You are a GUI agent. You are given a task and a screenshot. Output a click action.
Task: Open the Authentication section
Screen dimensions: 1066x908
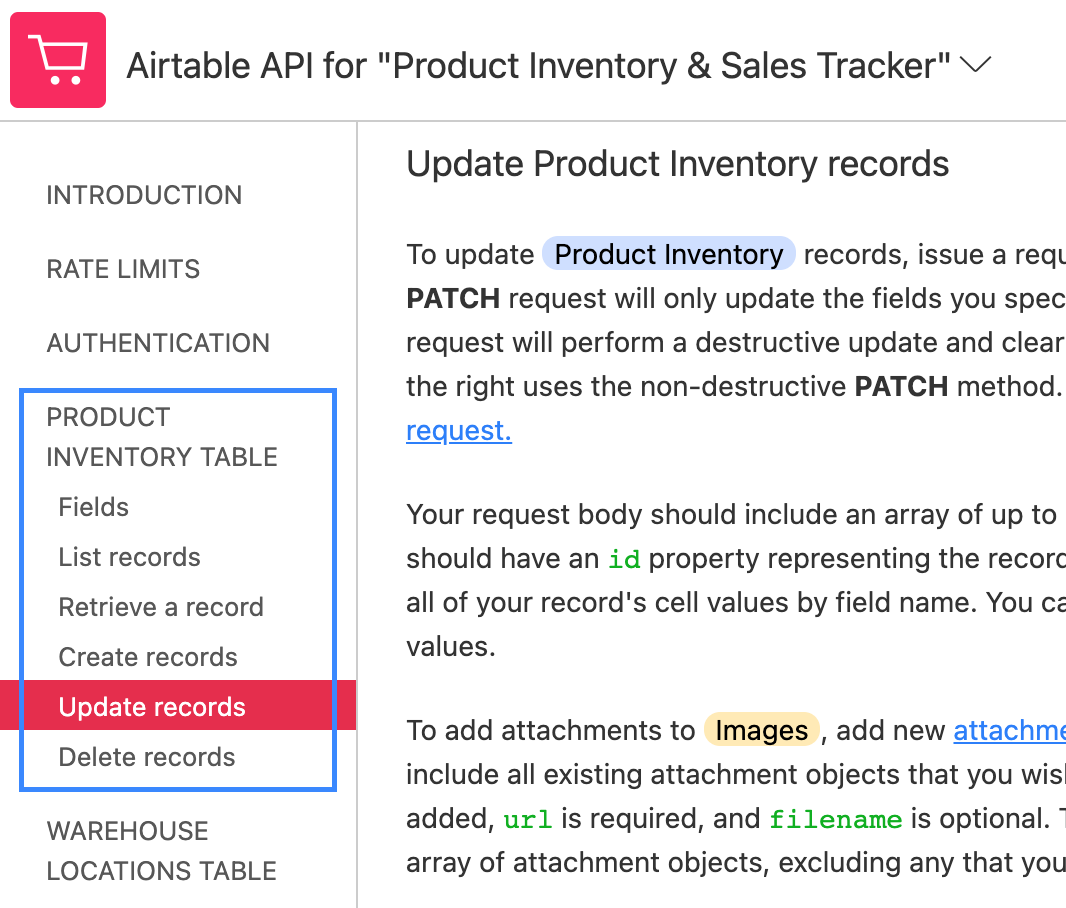tap(158, 343)
